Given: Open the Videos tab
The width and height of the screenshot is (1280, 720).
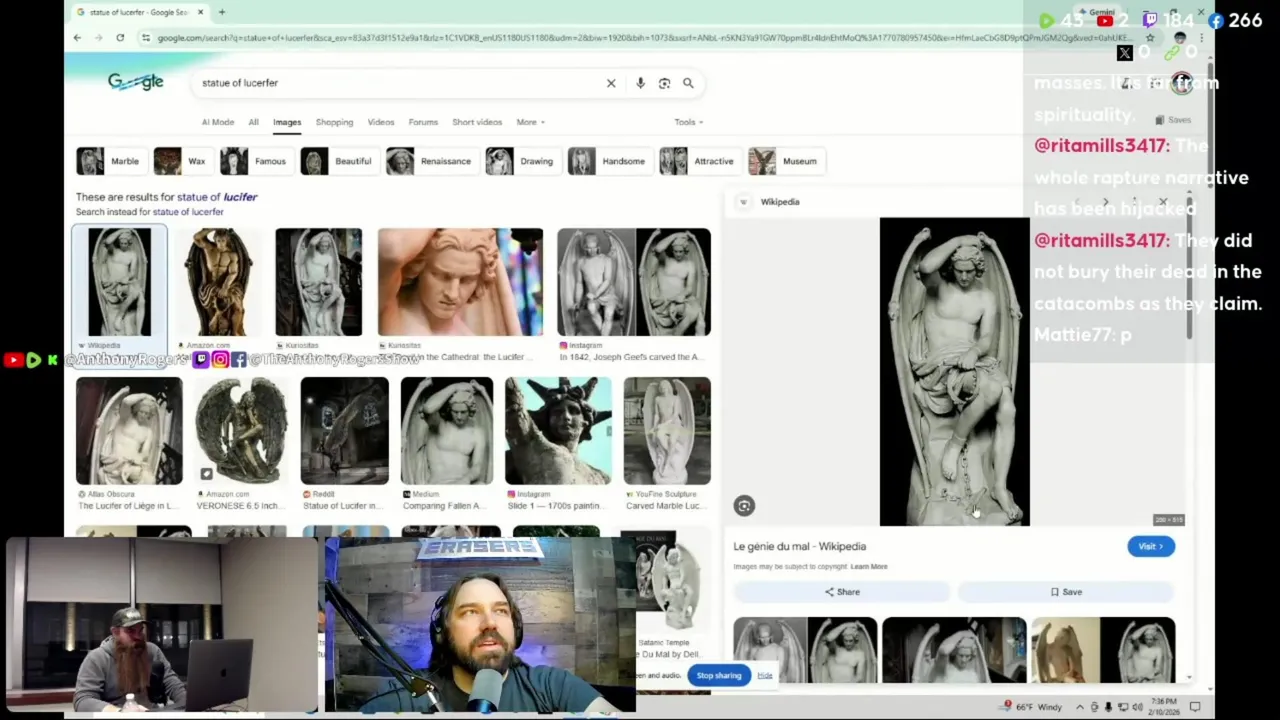Looking at the screenshot, I should pos(381,122).
